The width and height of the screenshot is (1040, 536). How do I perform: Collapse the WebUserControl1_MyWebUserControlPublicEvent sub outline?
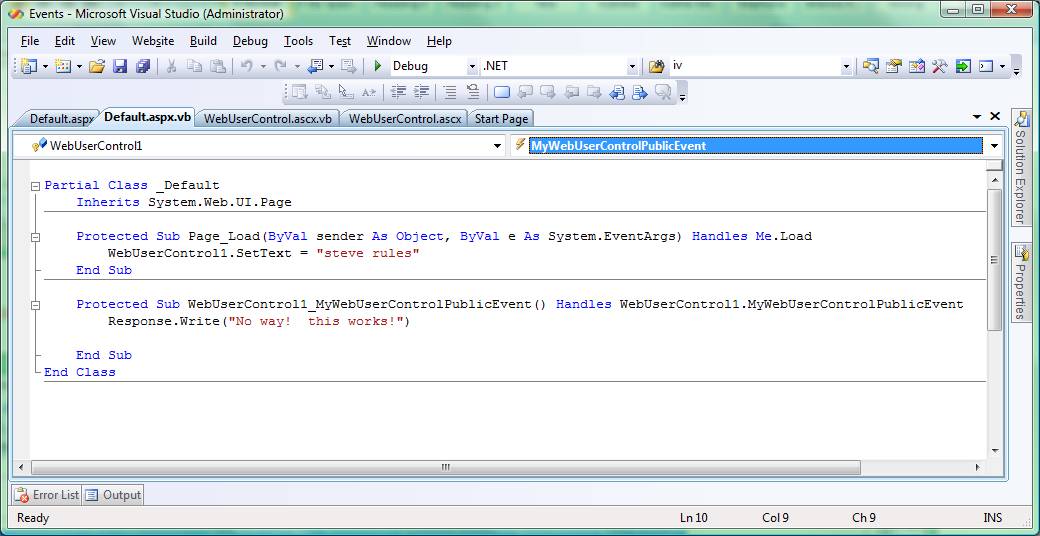(36, 305)
